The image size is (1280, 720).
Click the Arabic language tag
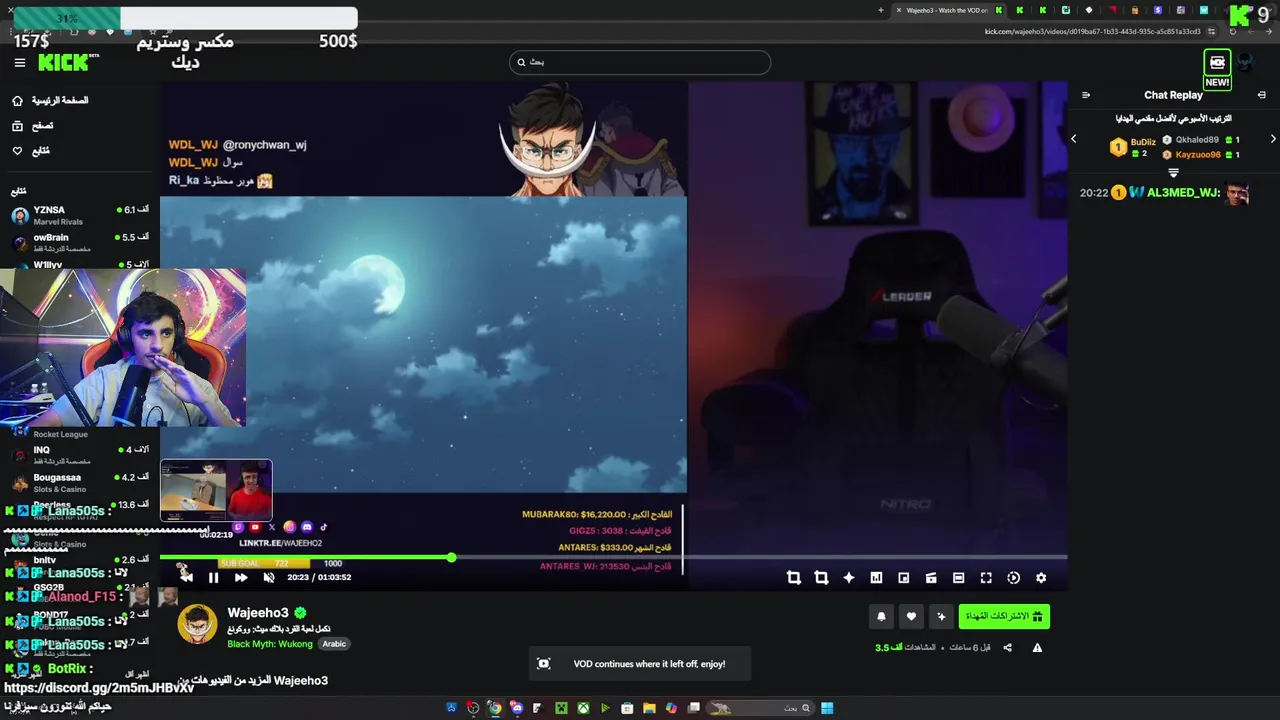tap(334, 644)
